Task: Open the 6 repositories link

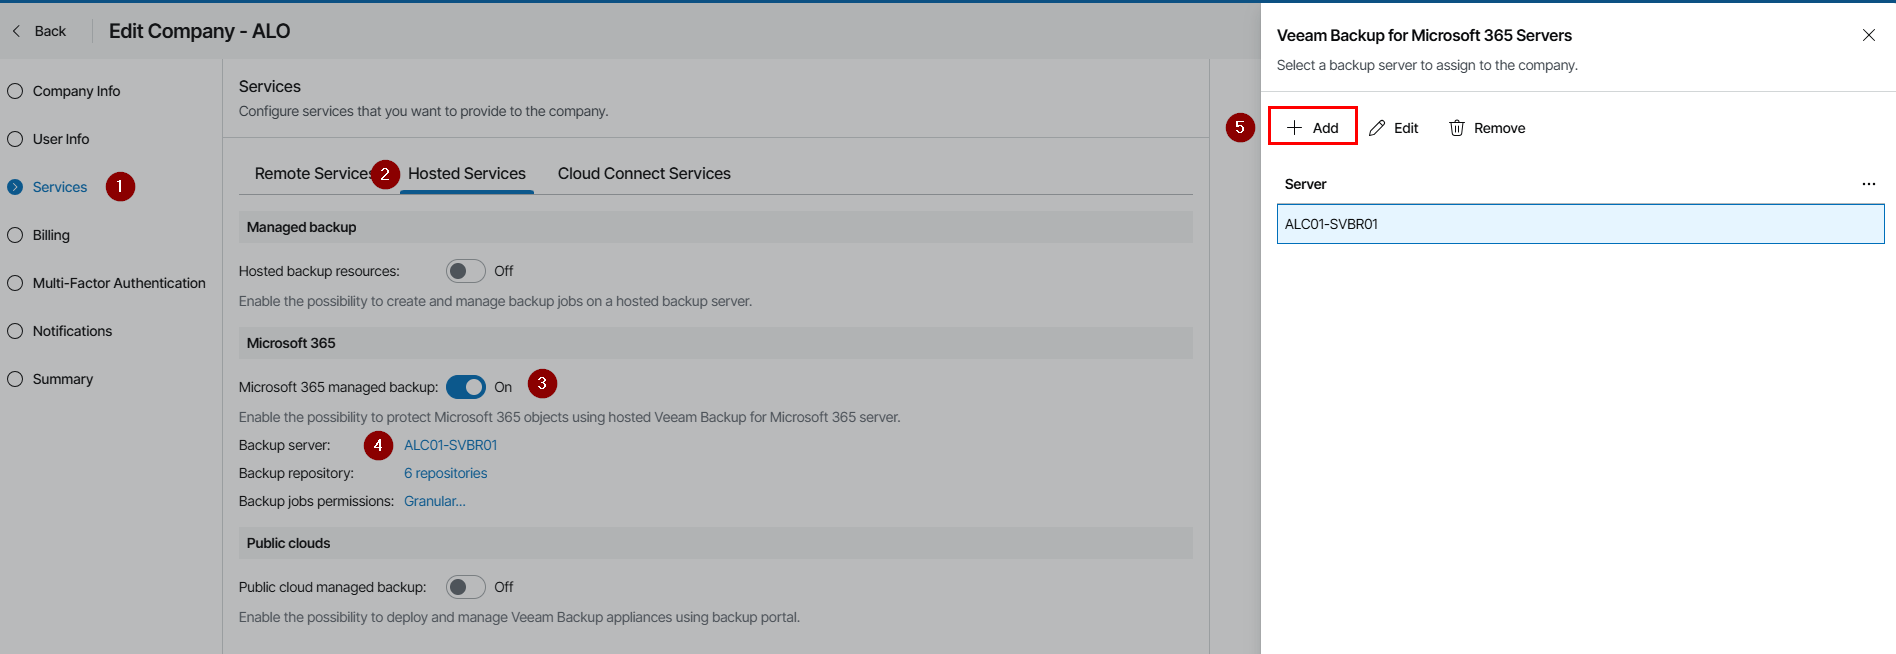Action: (x=446, y=473)
